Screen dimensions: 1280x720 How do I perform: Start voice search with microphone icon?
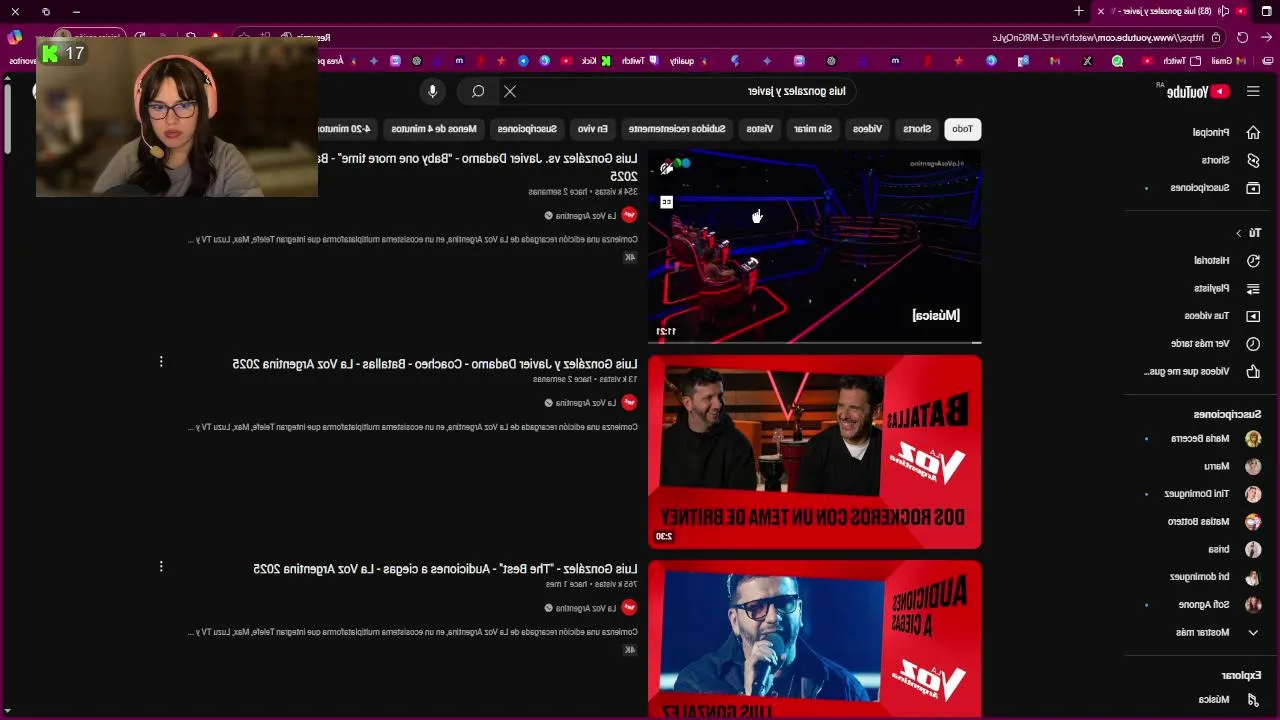432,91
